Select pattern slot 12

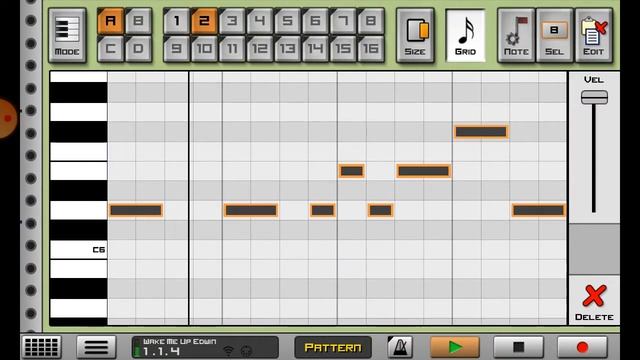tap(260, 49)
